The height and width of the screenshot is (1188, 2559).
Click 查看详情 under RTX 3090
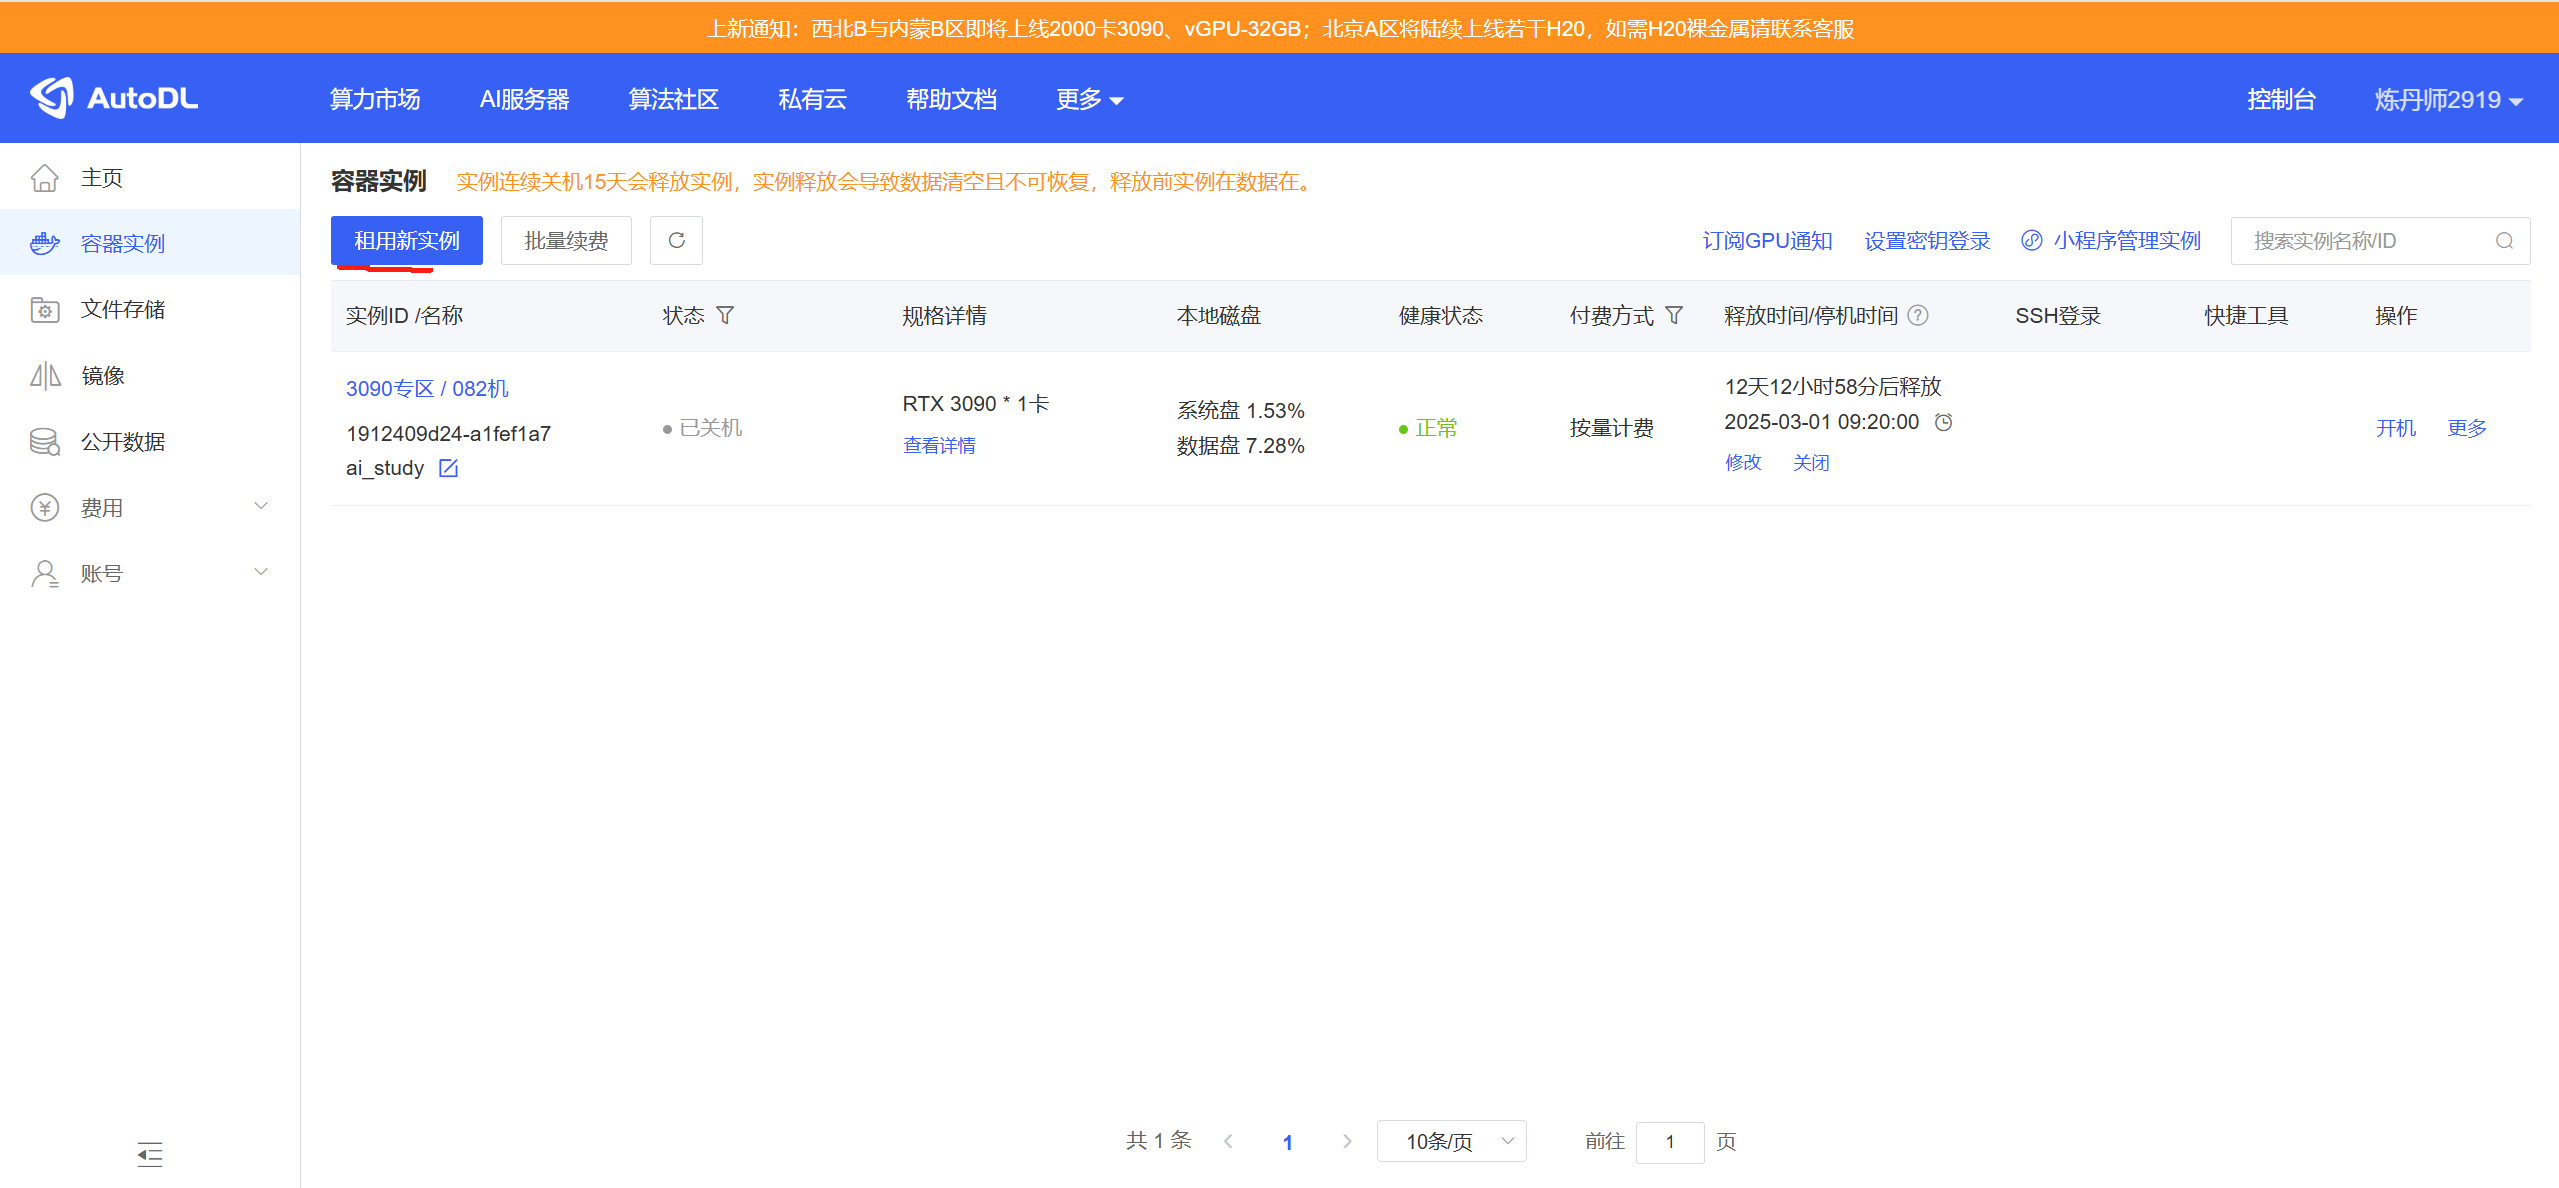pos(939,446)
